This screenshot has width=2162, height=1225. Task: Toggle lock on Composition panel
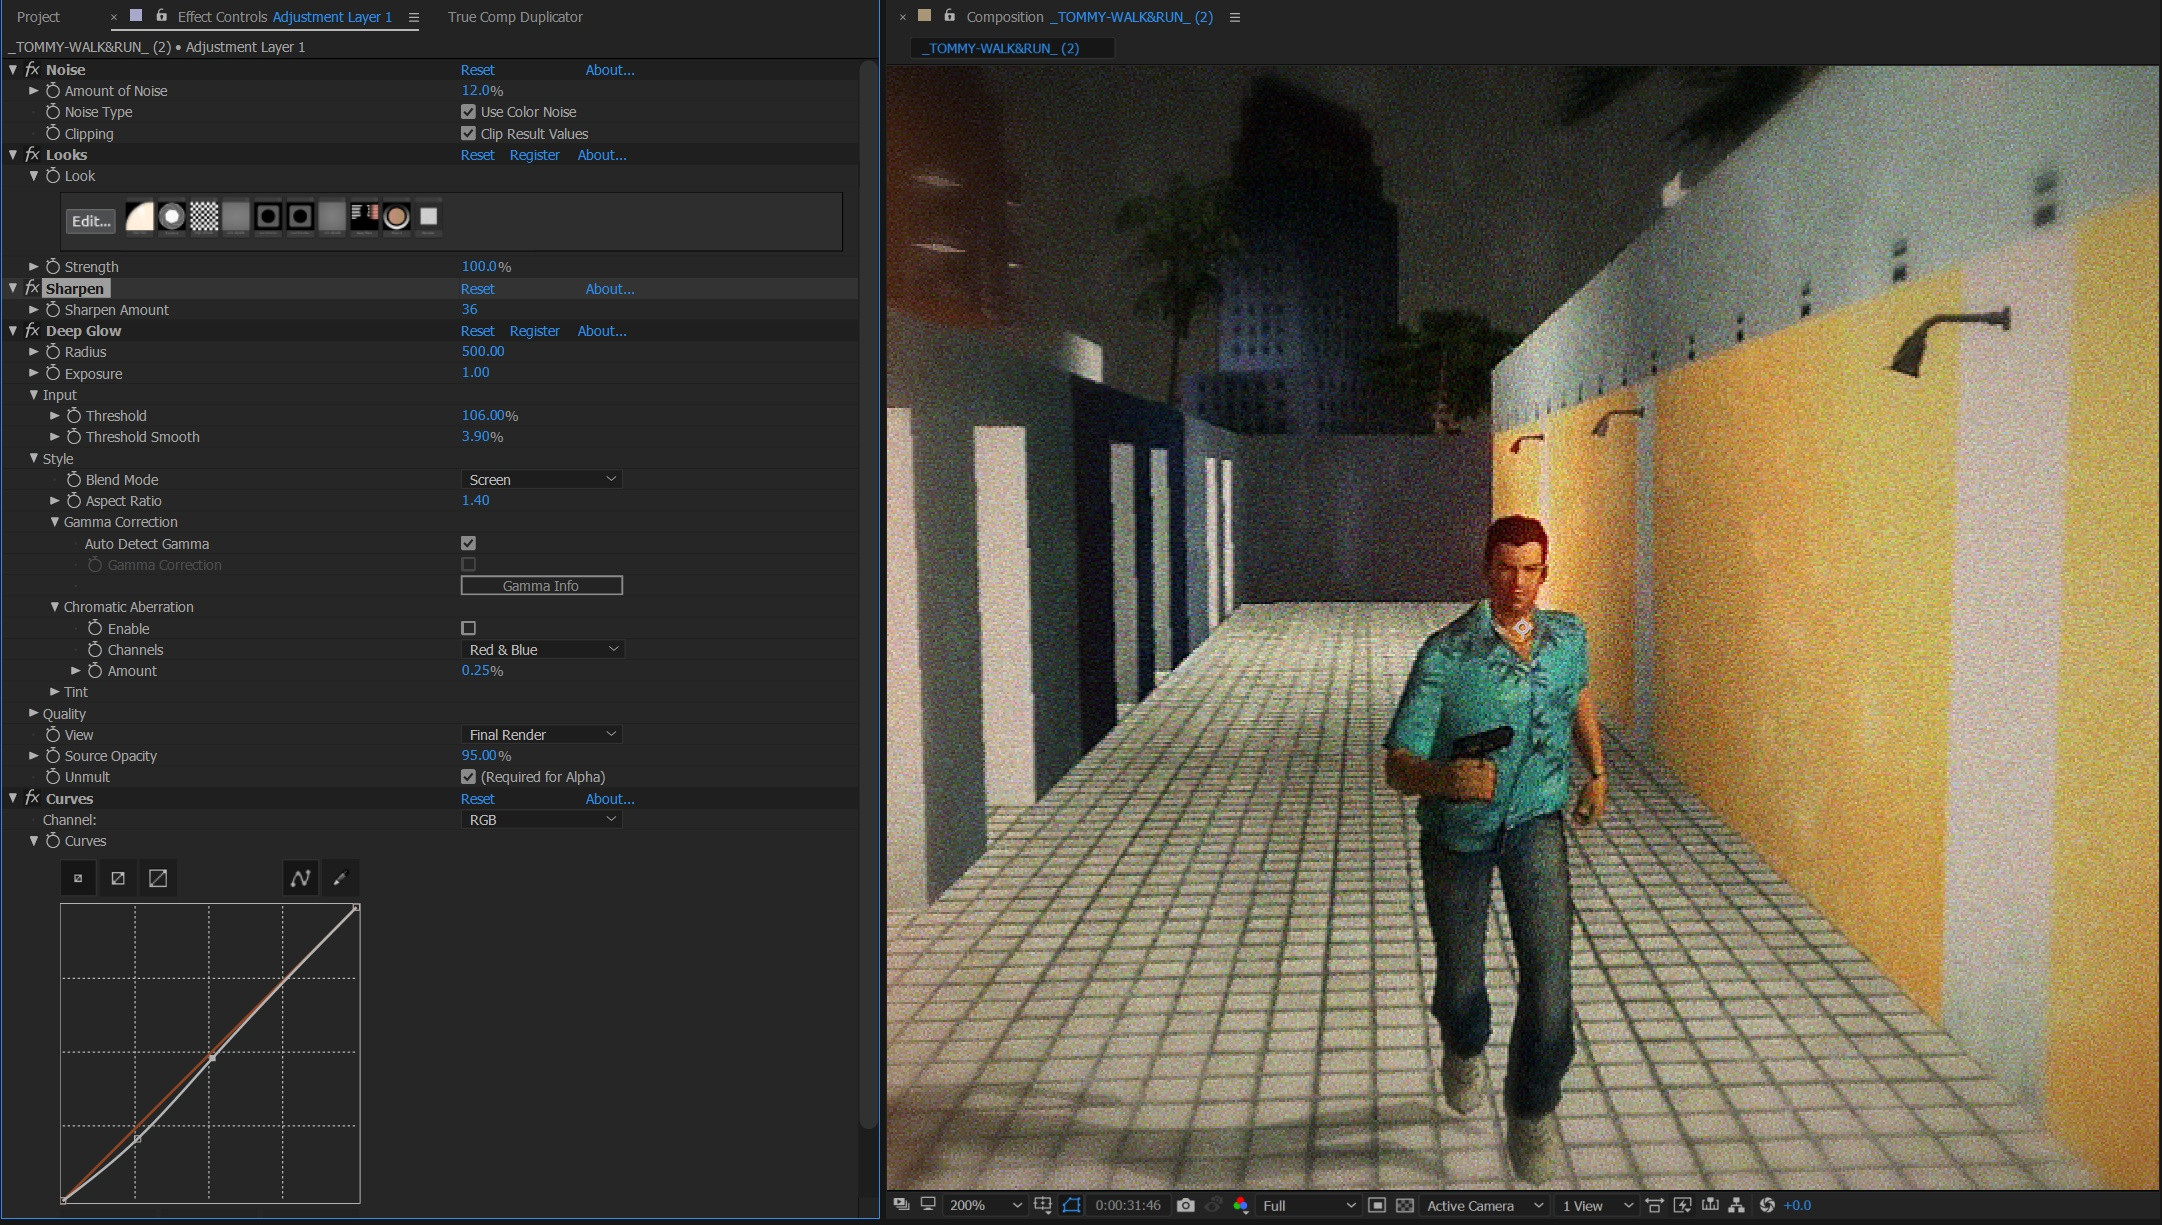pos(949,16)
